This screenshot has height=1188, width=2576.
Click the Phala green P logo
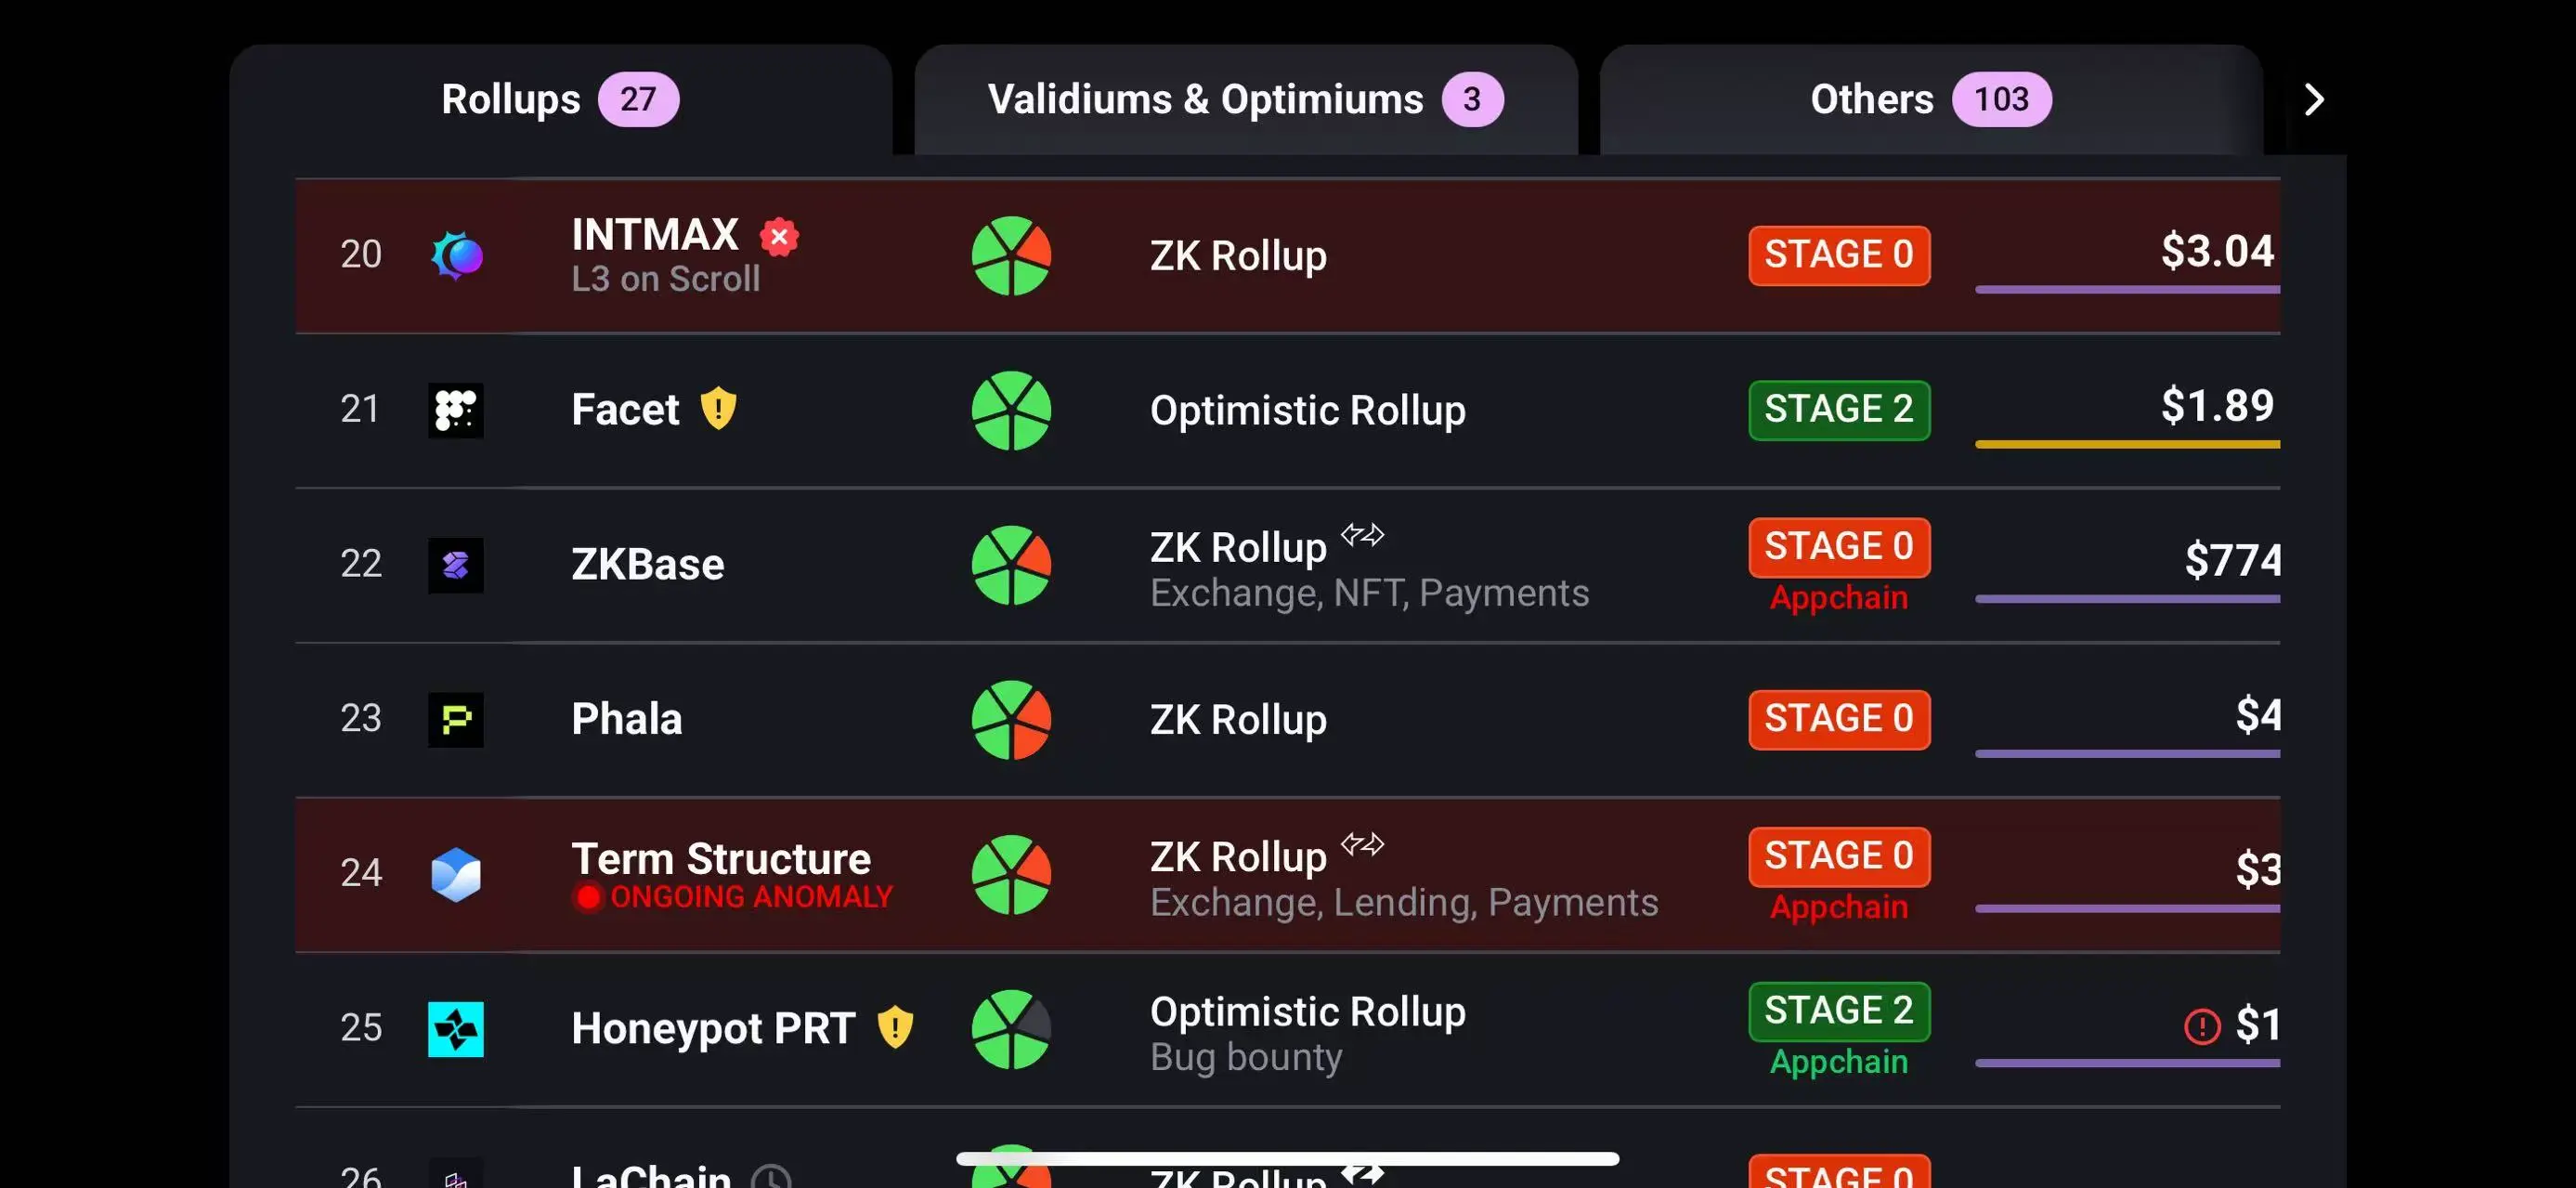(456, 719)
